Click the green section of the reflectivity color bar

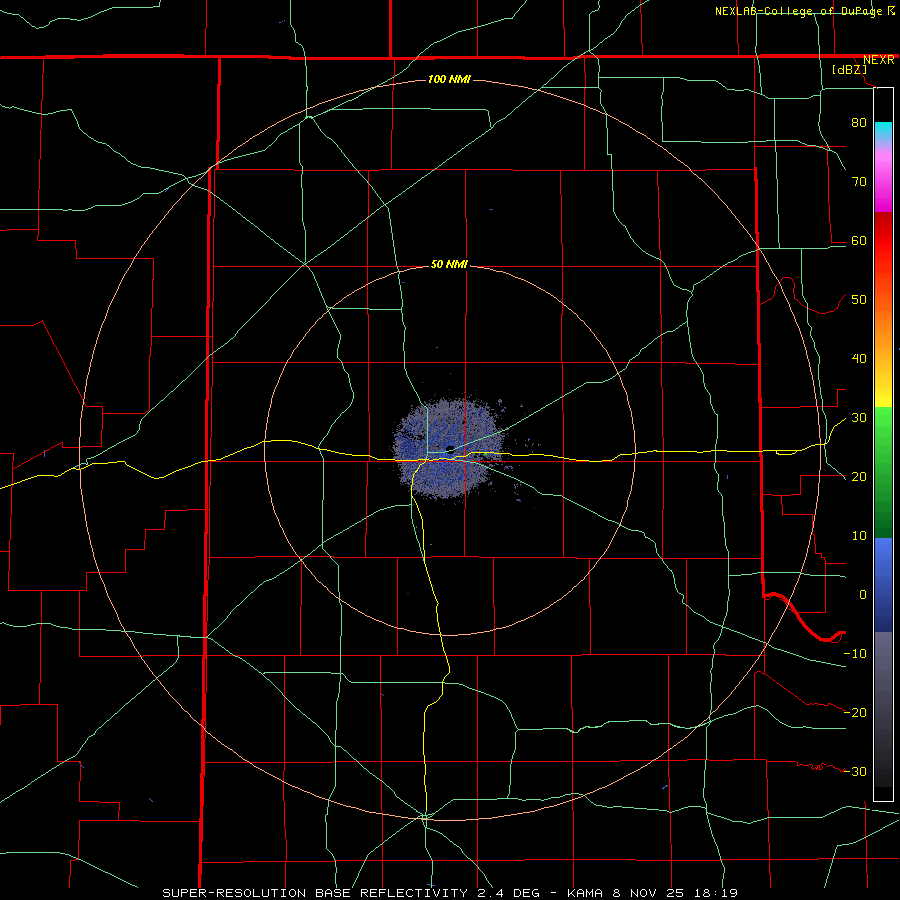883,472
